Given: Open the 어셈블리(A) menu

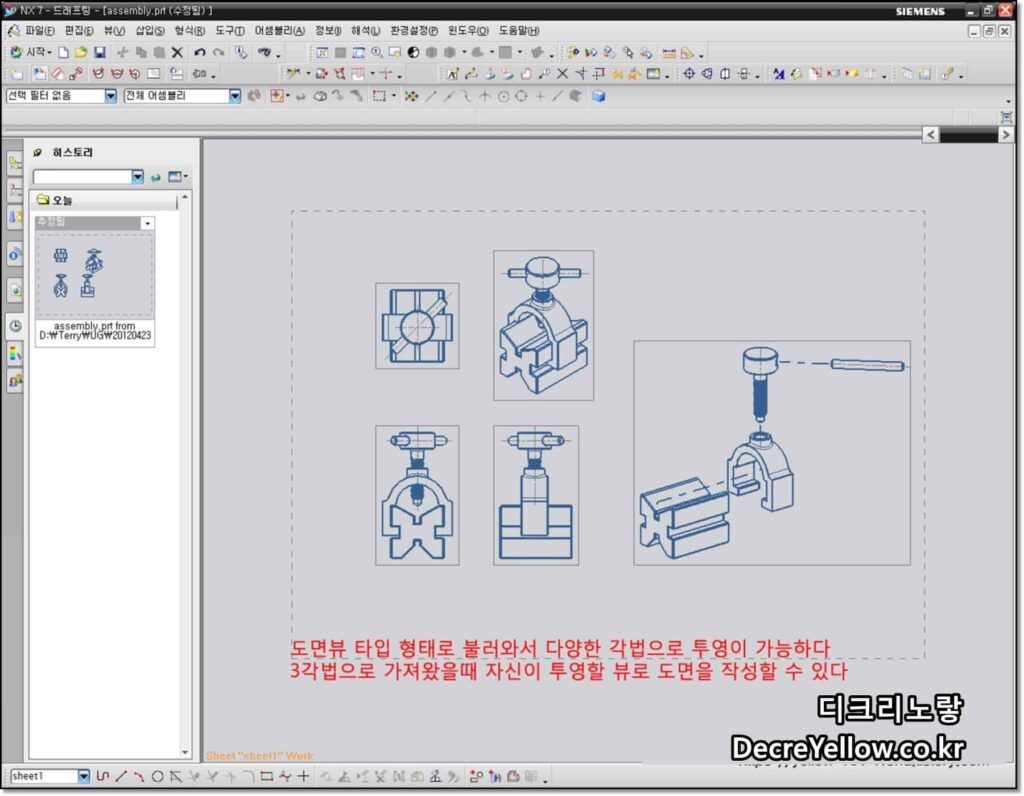Looking at the screenshot, I should coord(280,31).
